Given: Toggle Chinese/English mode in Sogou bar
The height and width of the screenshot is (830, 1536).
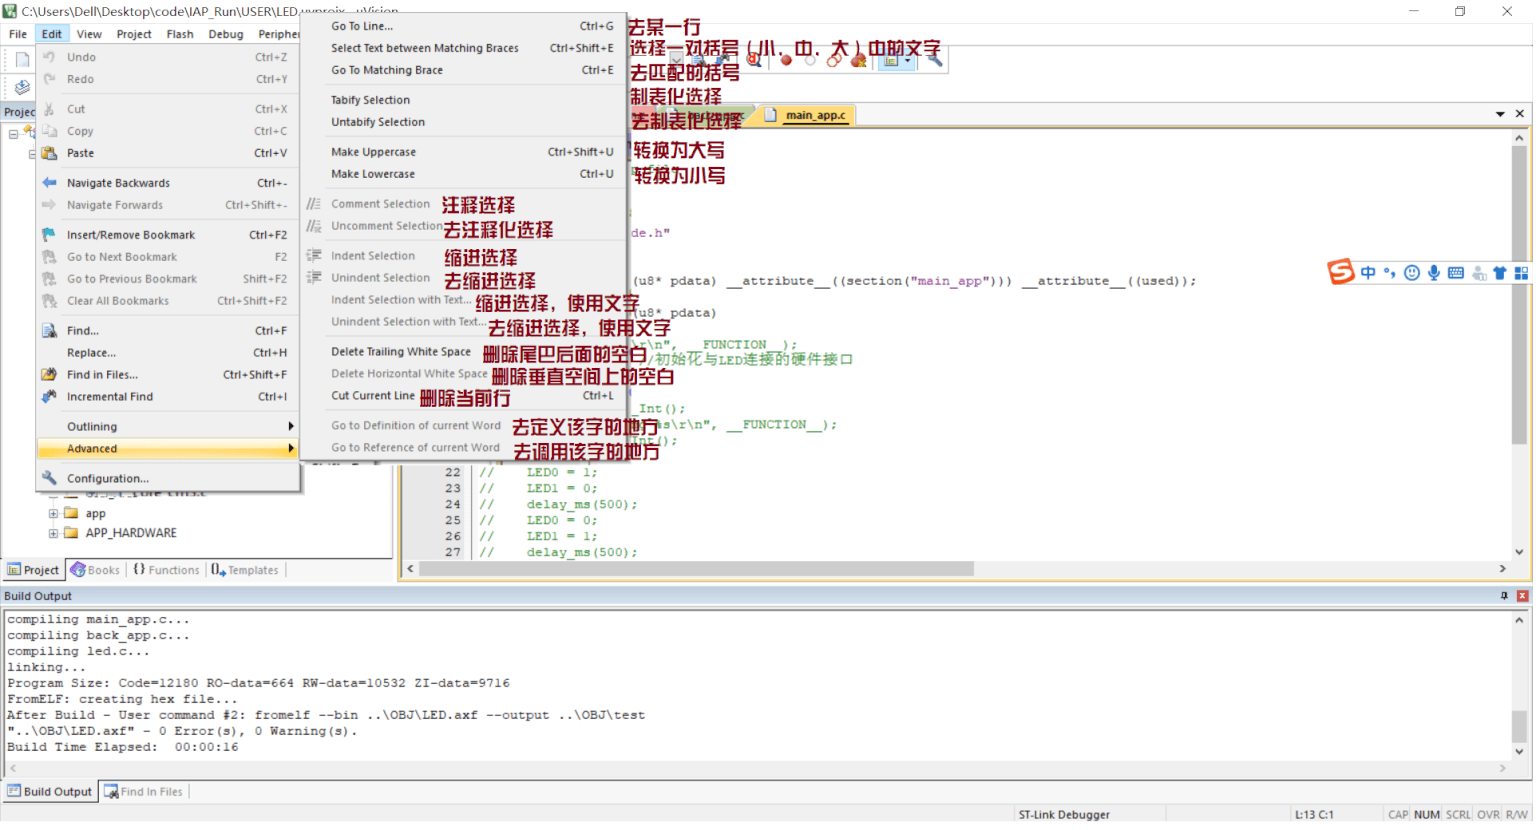Looking at the screenshot, I should pyautogui.click(x=1368, y=273).
